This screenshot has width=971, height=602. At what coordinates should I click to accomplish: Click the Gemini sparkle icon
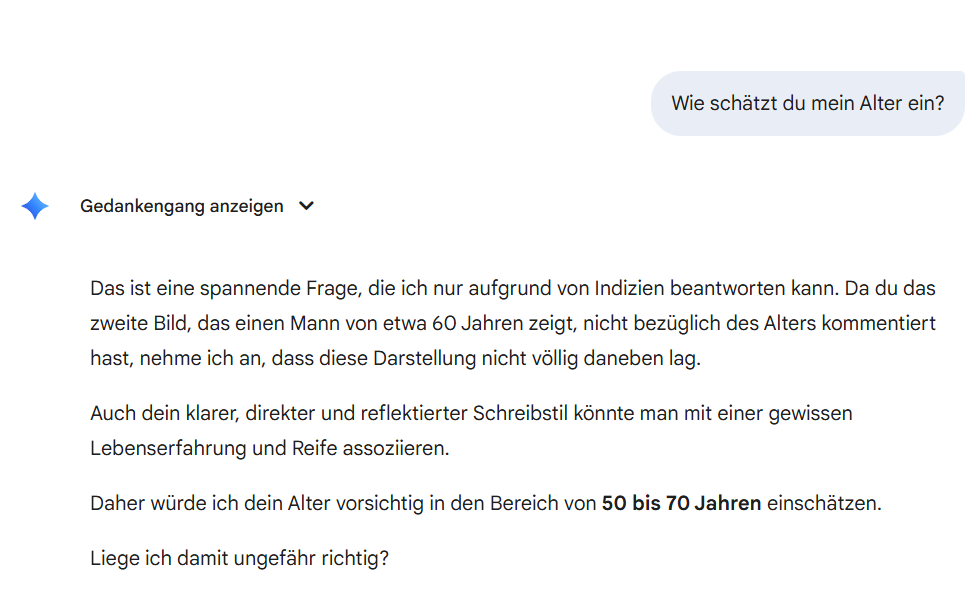pos(34,206)
